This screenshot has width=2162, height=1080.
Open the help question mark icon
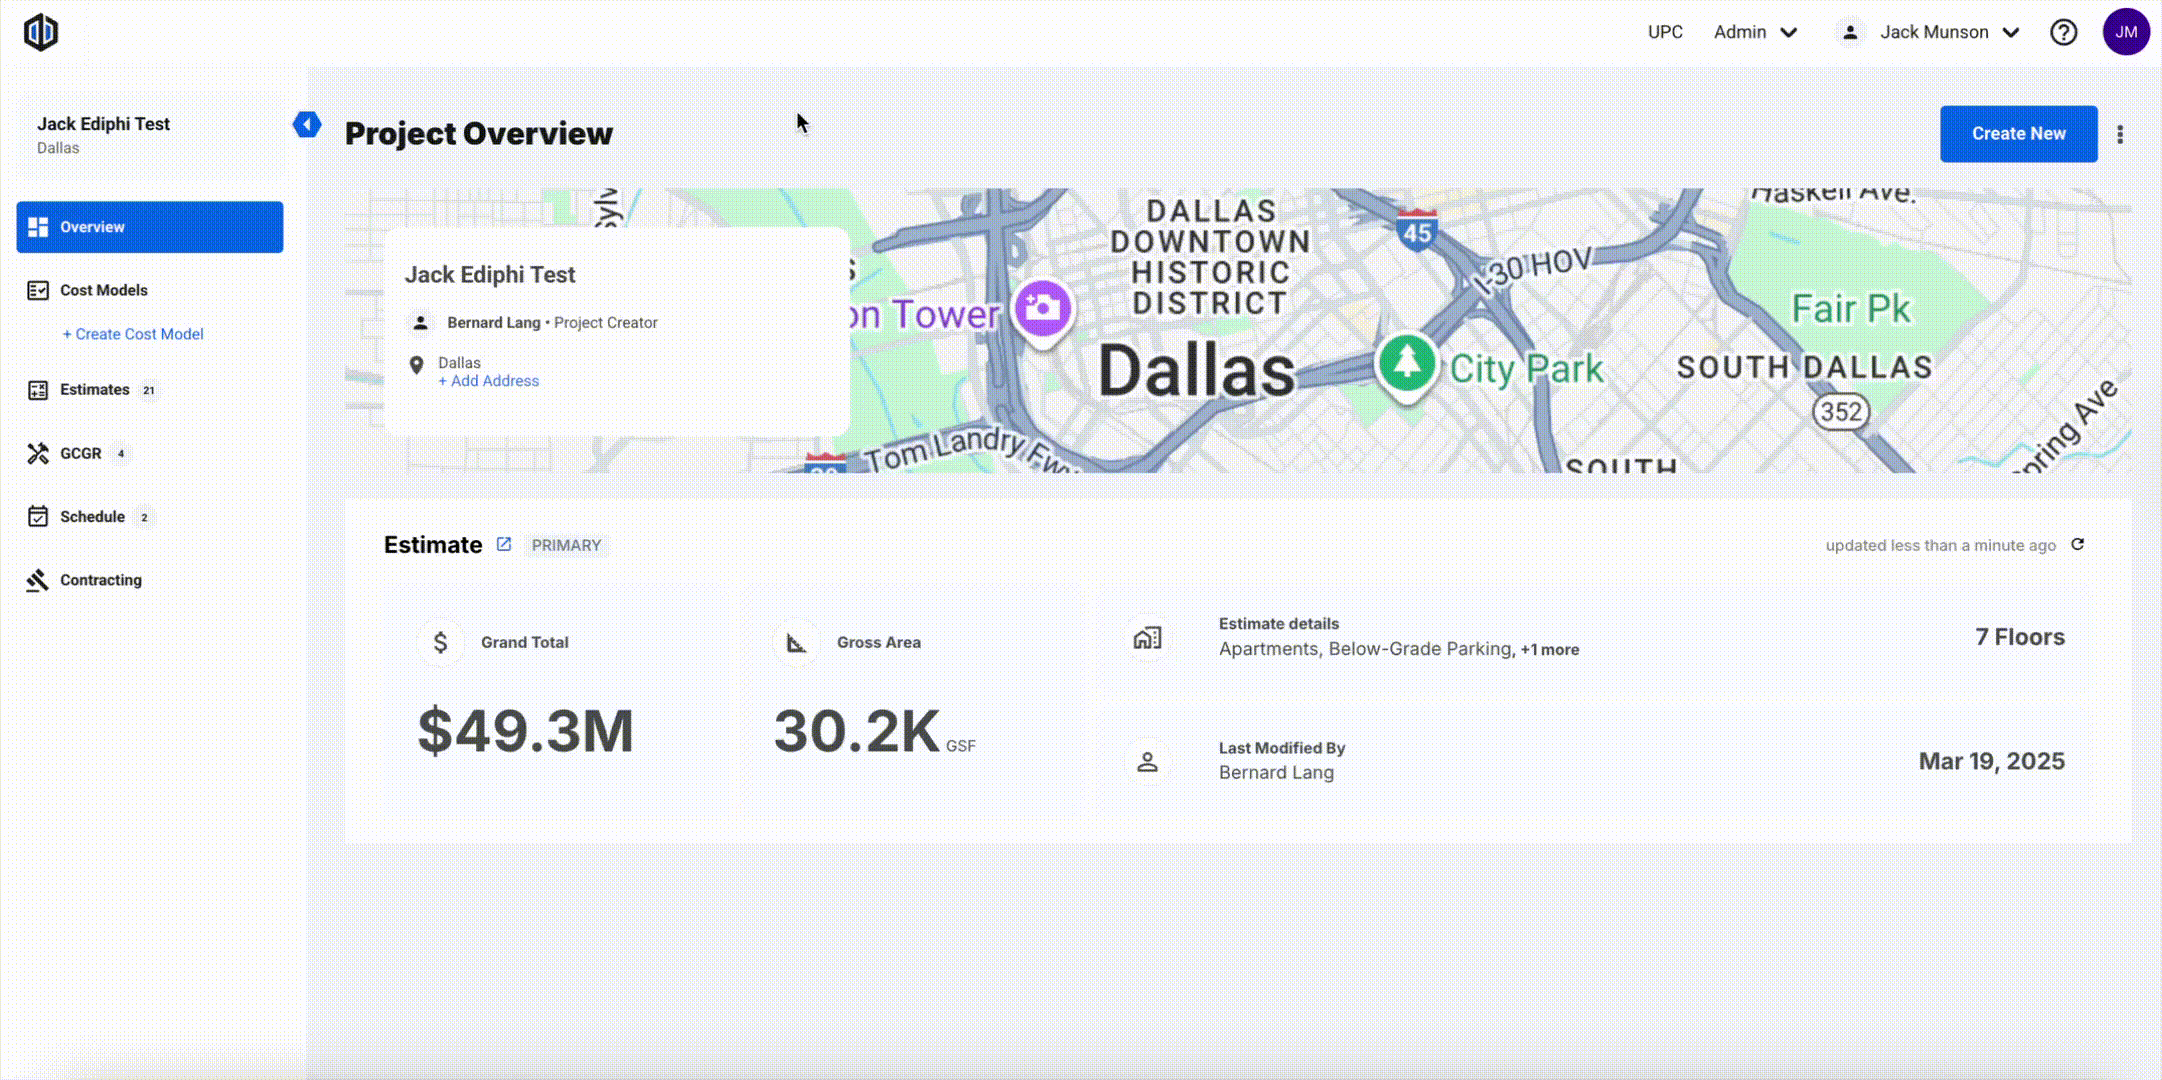(x=2063, y=32)
